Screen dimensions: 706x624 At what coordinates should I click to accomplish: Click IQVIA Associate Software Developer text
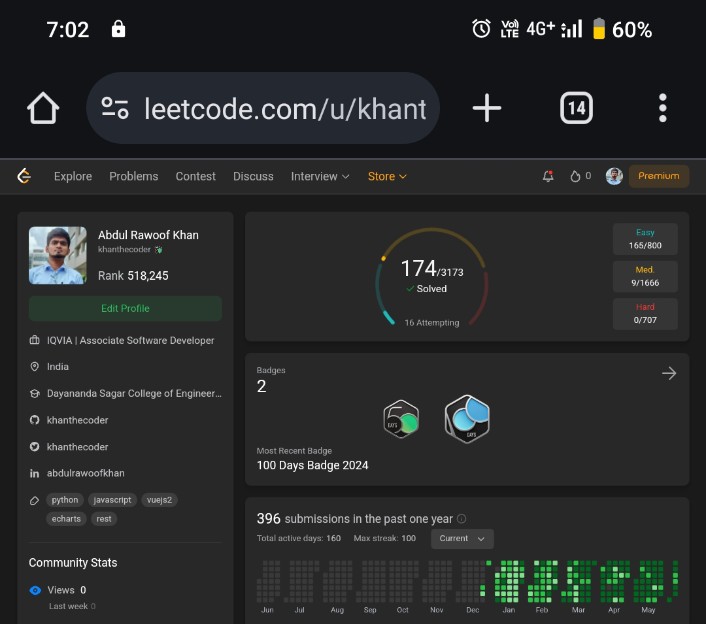131,340
